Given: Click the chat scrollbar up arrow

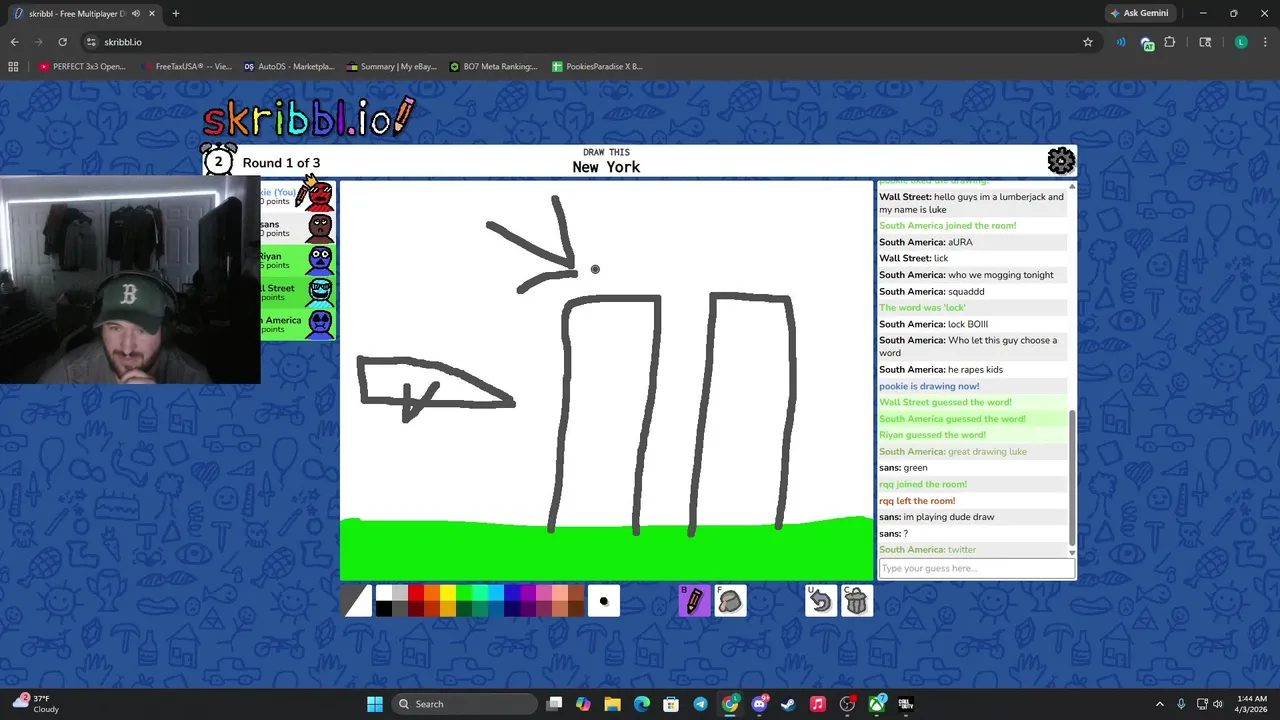Looking at the screenshot, I should click(1072, 186).
